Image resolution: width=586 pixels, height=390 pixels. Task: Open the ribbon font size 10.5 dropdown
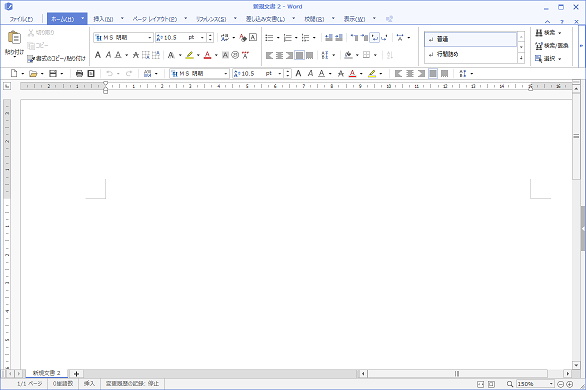pyautogui.click(x=202, y=38)
